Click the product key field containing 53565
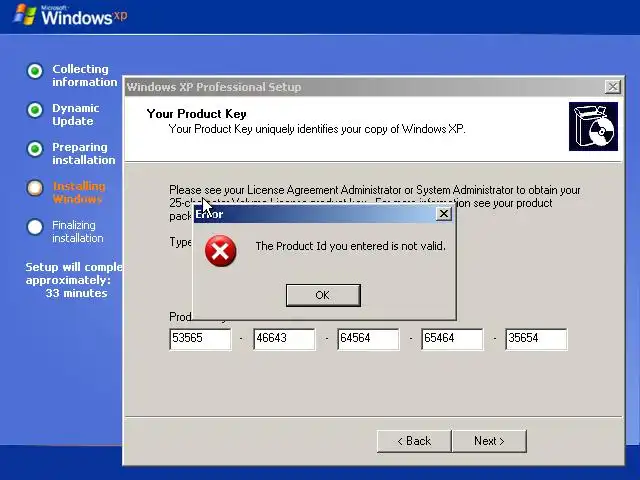 click(x=200, y=339)
